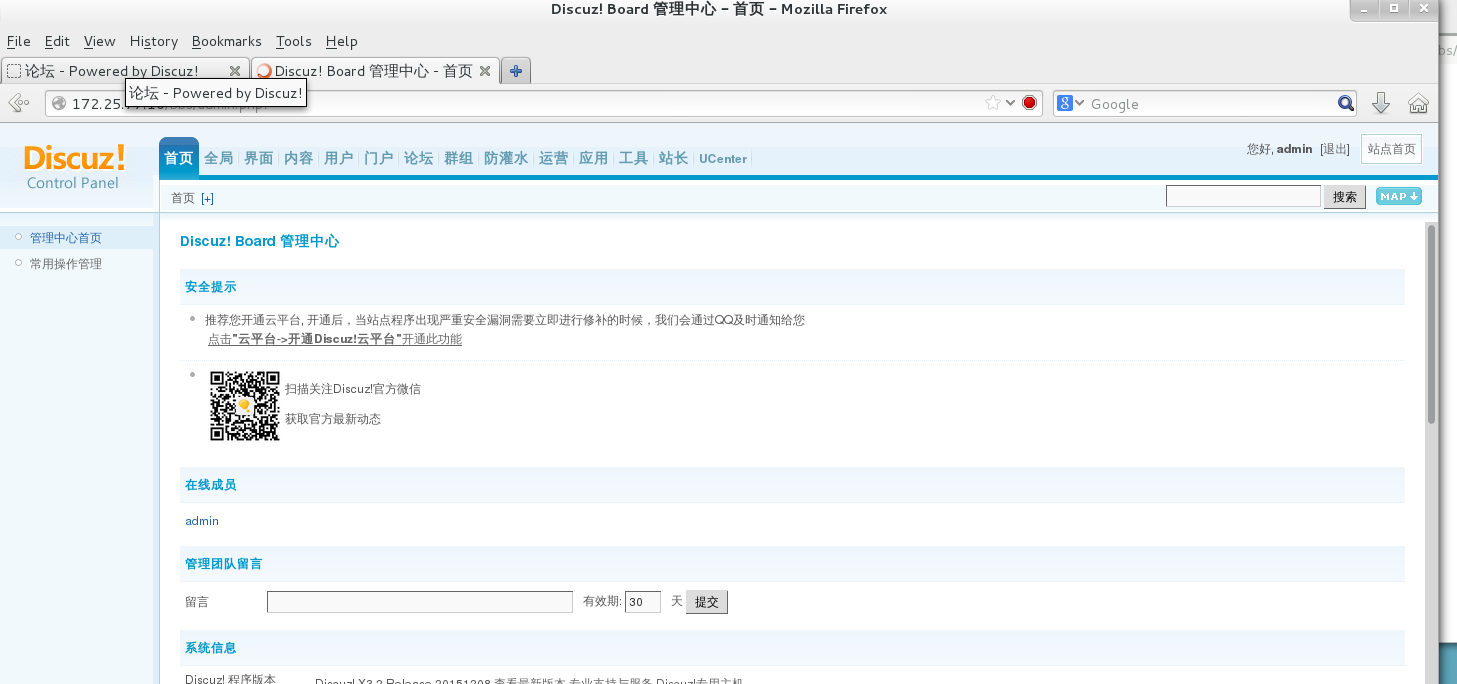Click admin under 在线成员
The height and width of the screenshot is (684, 1457).
(x=202, y=521)
